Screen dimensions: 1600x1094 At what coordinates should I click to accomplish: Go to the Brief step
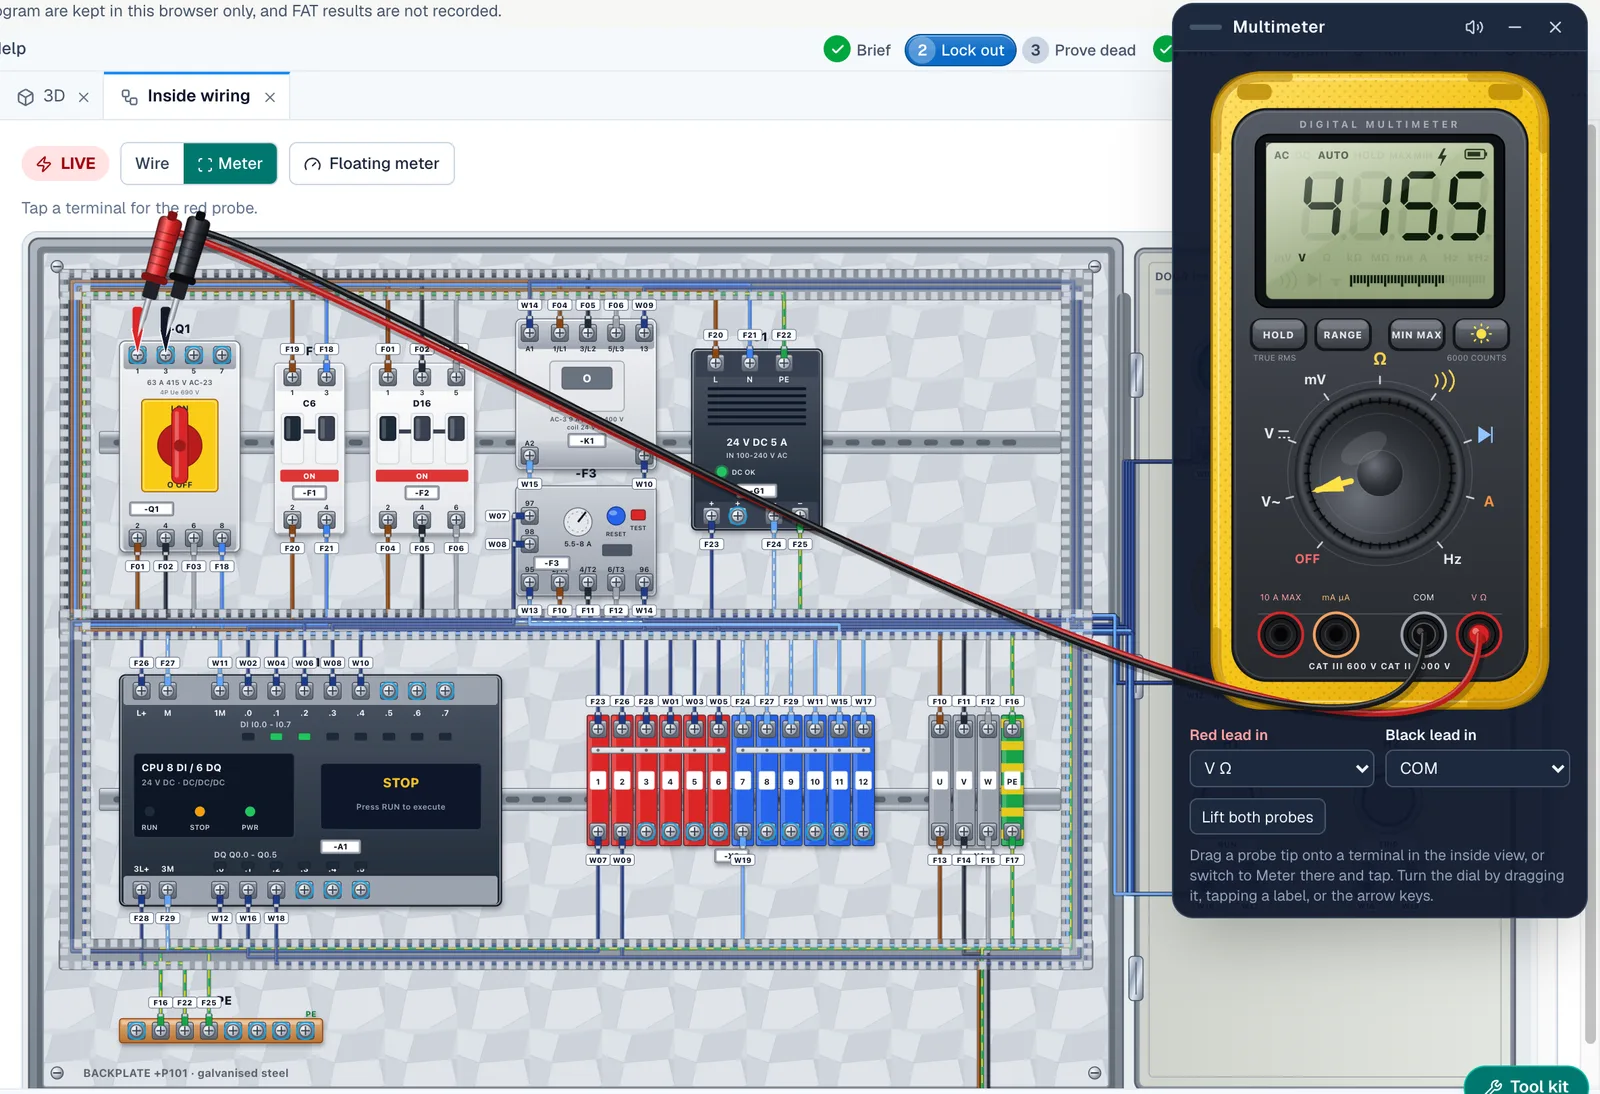tap(858, 50)
